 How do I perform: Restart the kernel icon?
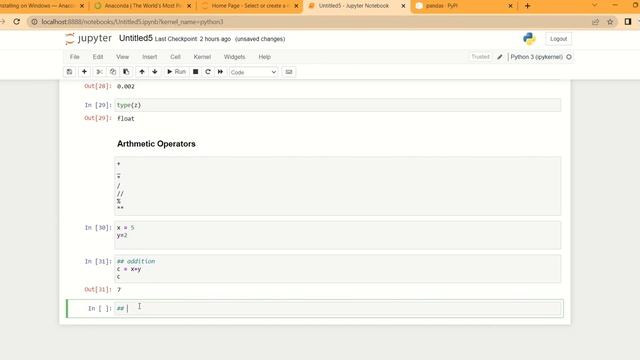pos(208,72)
